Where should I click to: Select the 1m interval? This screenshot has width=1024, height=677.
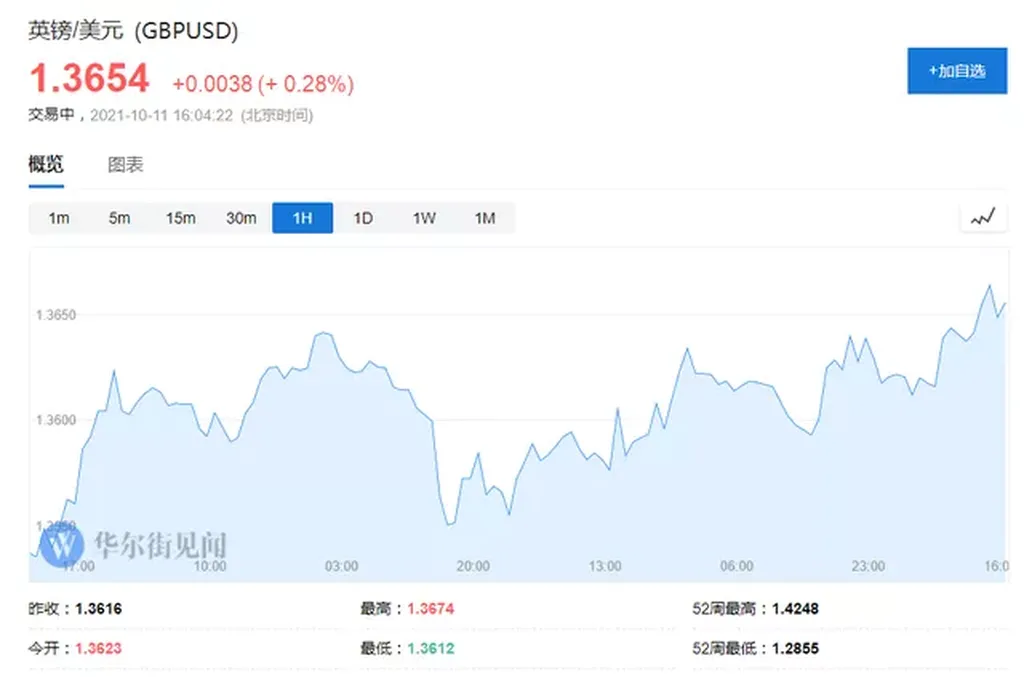pos(59,218)
